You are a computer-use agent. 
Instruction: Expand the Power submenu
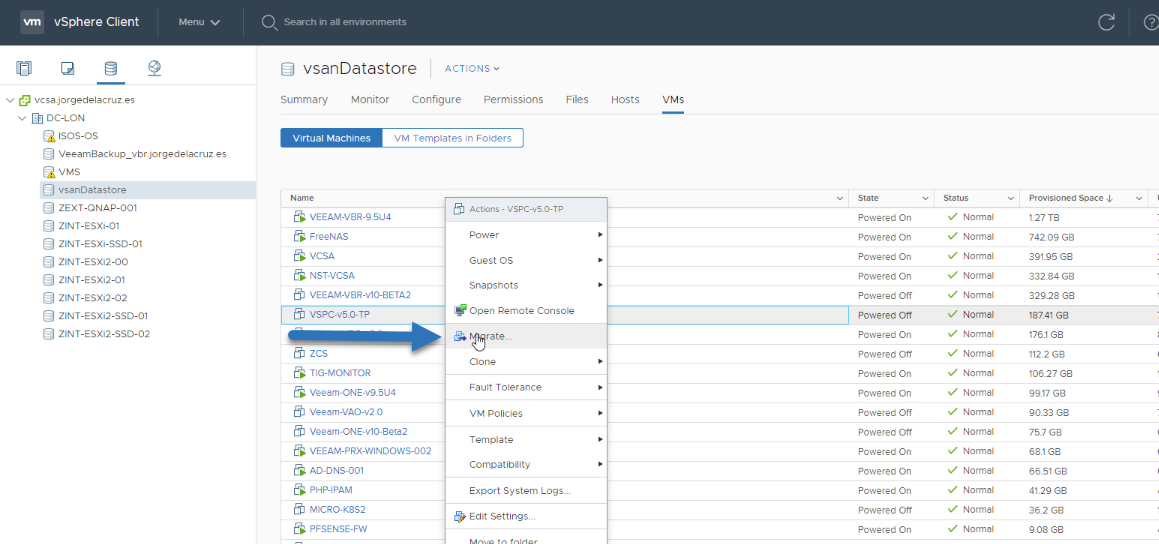tap(526, 234)
